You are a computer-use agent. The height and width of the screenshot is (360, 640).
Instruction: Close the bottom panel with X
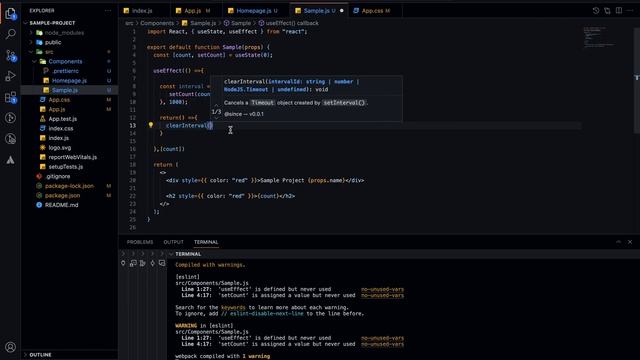point(630,242)
